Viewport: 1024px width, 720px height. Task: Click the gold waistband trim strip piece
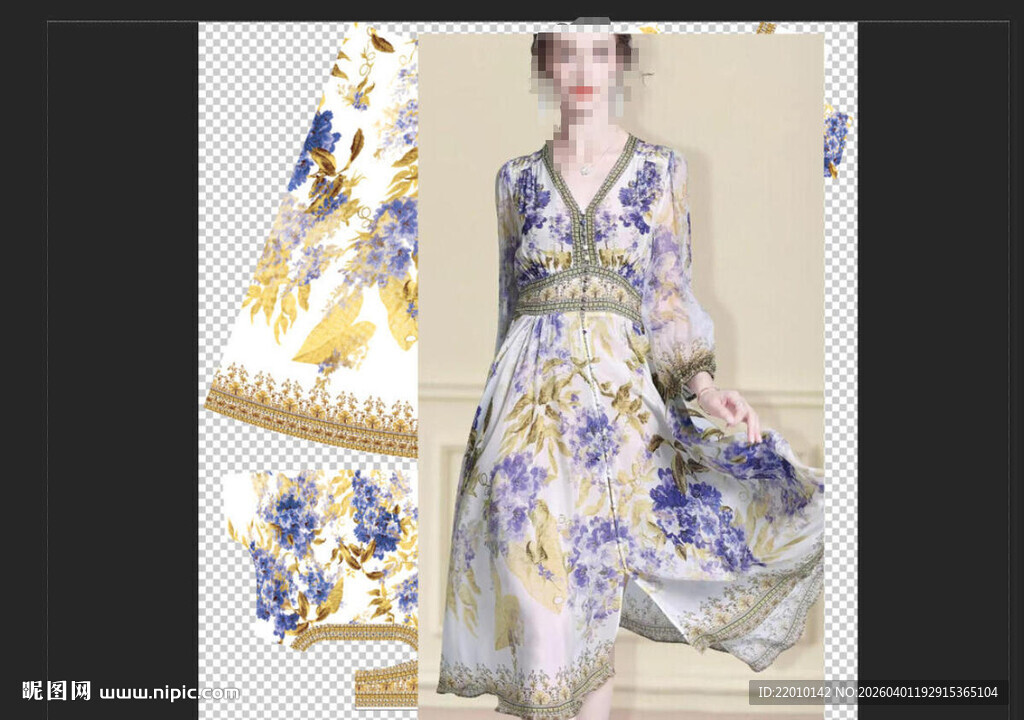(x=387, y=685)
